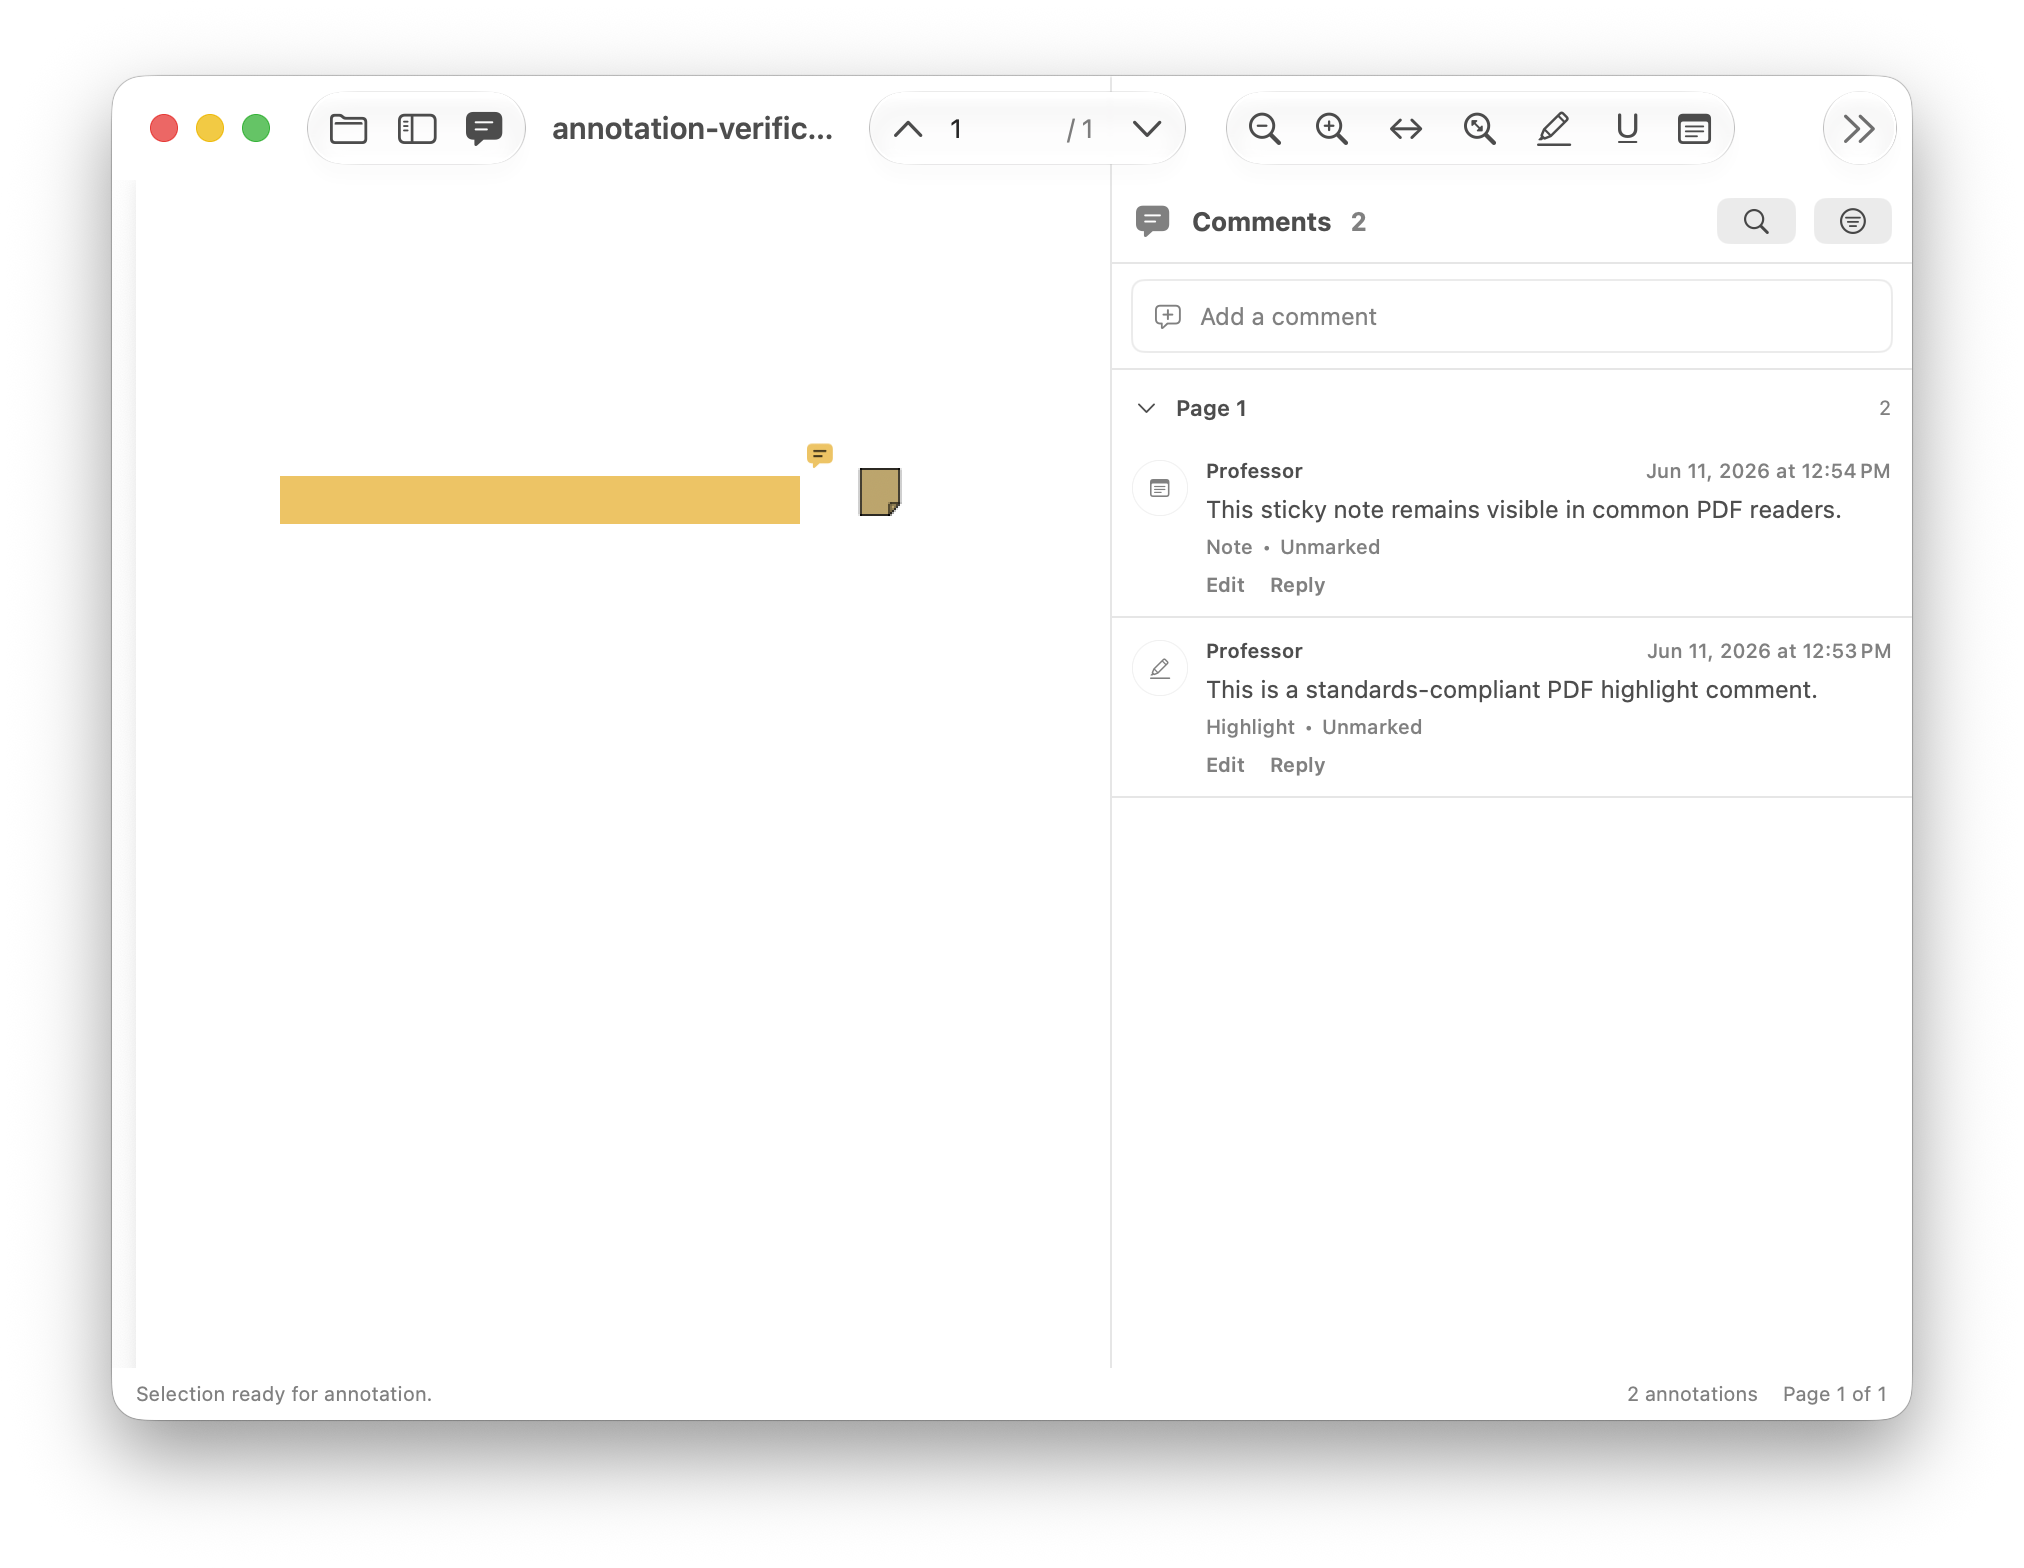Search comments with the magnifier button
Image resolution: width=2024 pixels, height=1568 pixels.
click(x=1756, y=221)
